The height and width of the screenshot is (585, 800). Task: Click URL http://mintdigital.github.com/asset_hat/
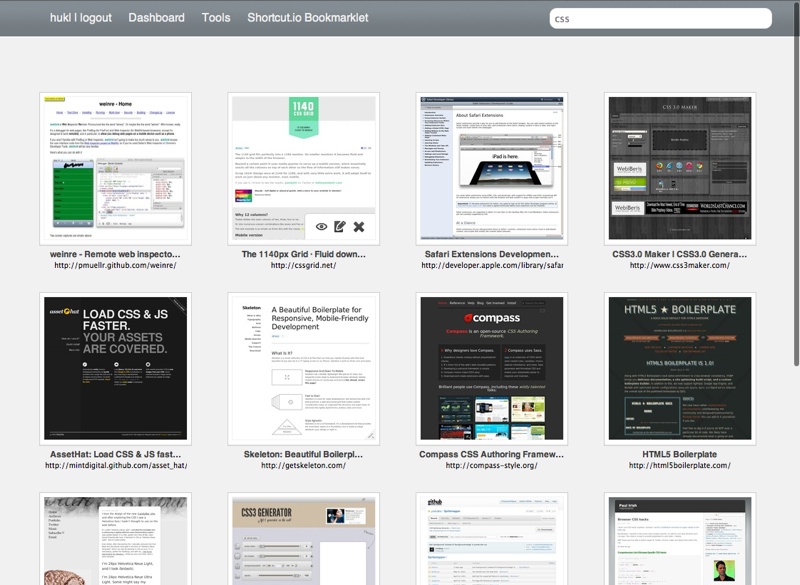(115, 465)
